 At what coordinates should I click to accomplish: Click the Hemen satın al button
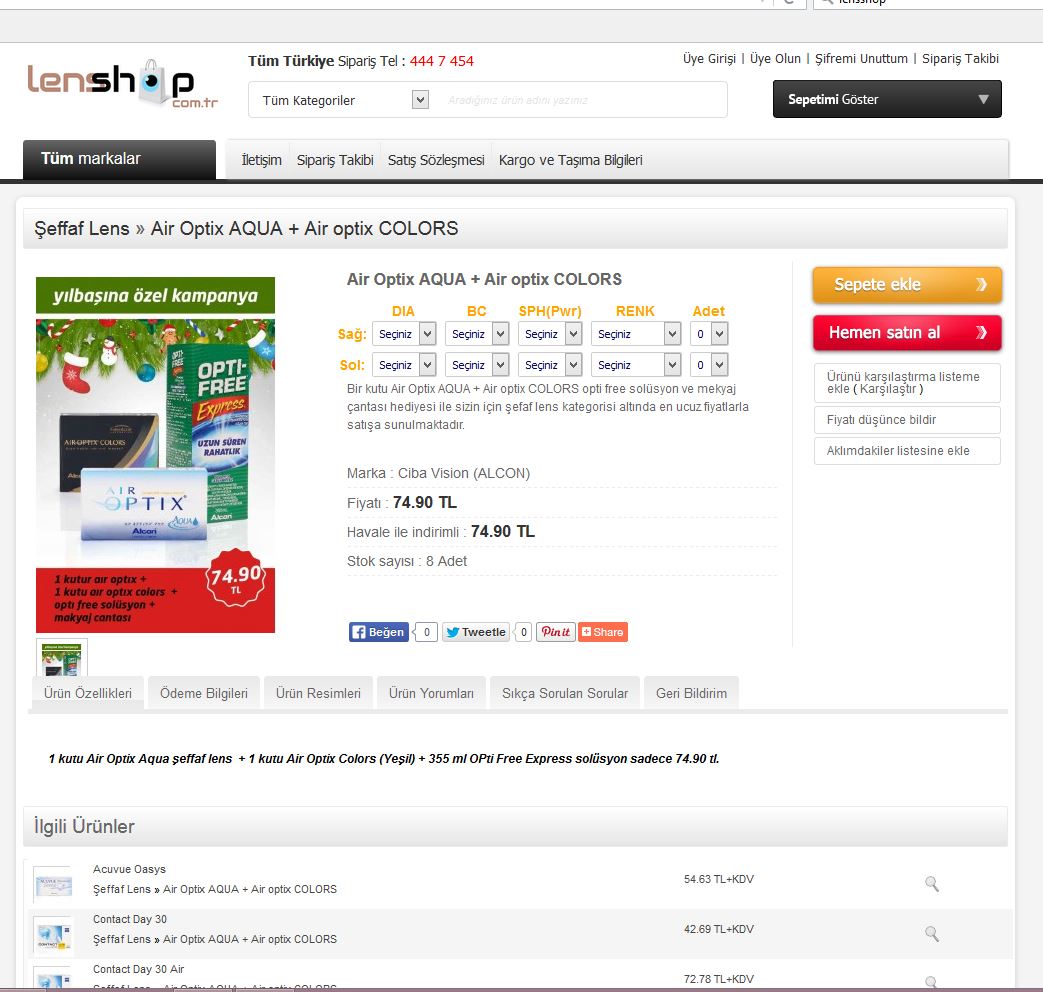907,333
